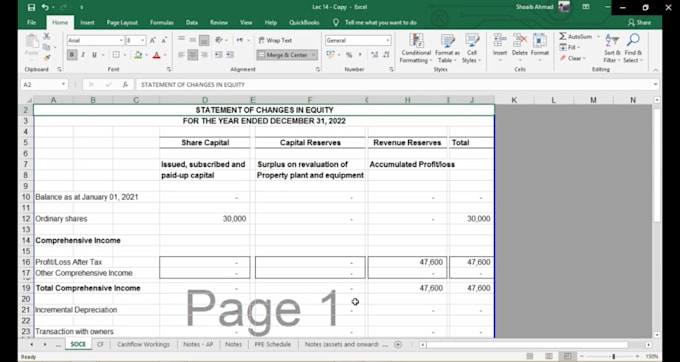This screenshot has width=680, height=362.
Task: Switch to Page Layout tab
Action: pyautogui.click(x=122, y=23)
